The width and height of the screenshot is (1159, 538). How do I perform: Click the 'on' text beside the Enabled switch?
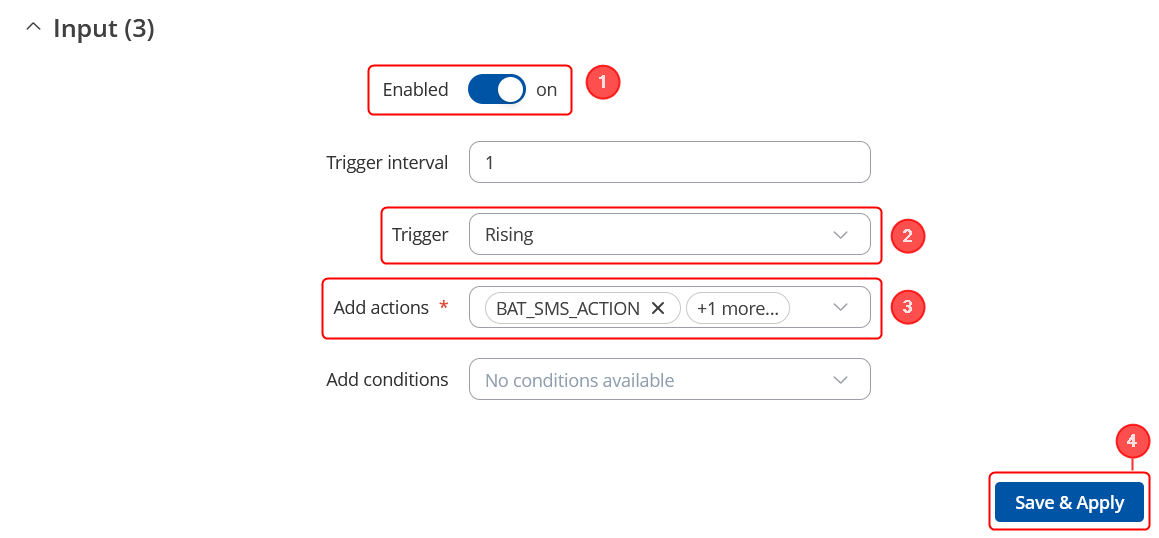click(x=546, y=89)
